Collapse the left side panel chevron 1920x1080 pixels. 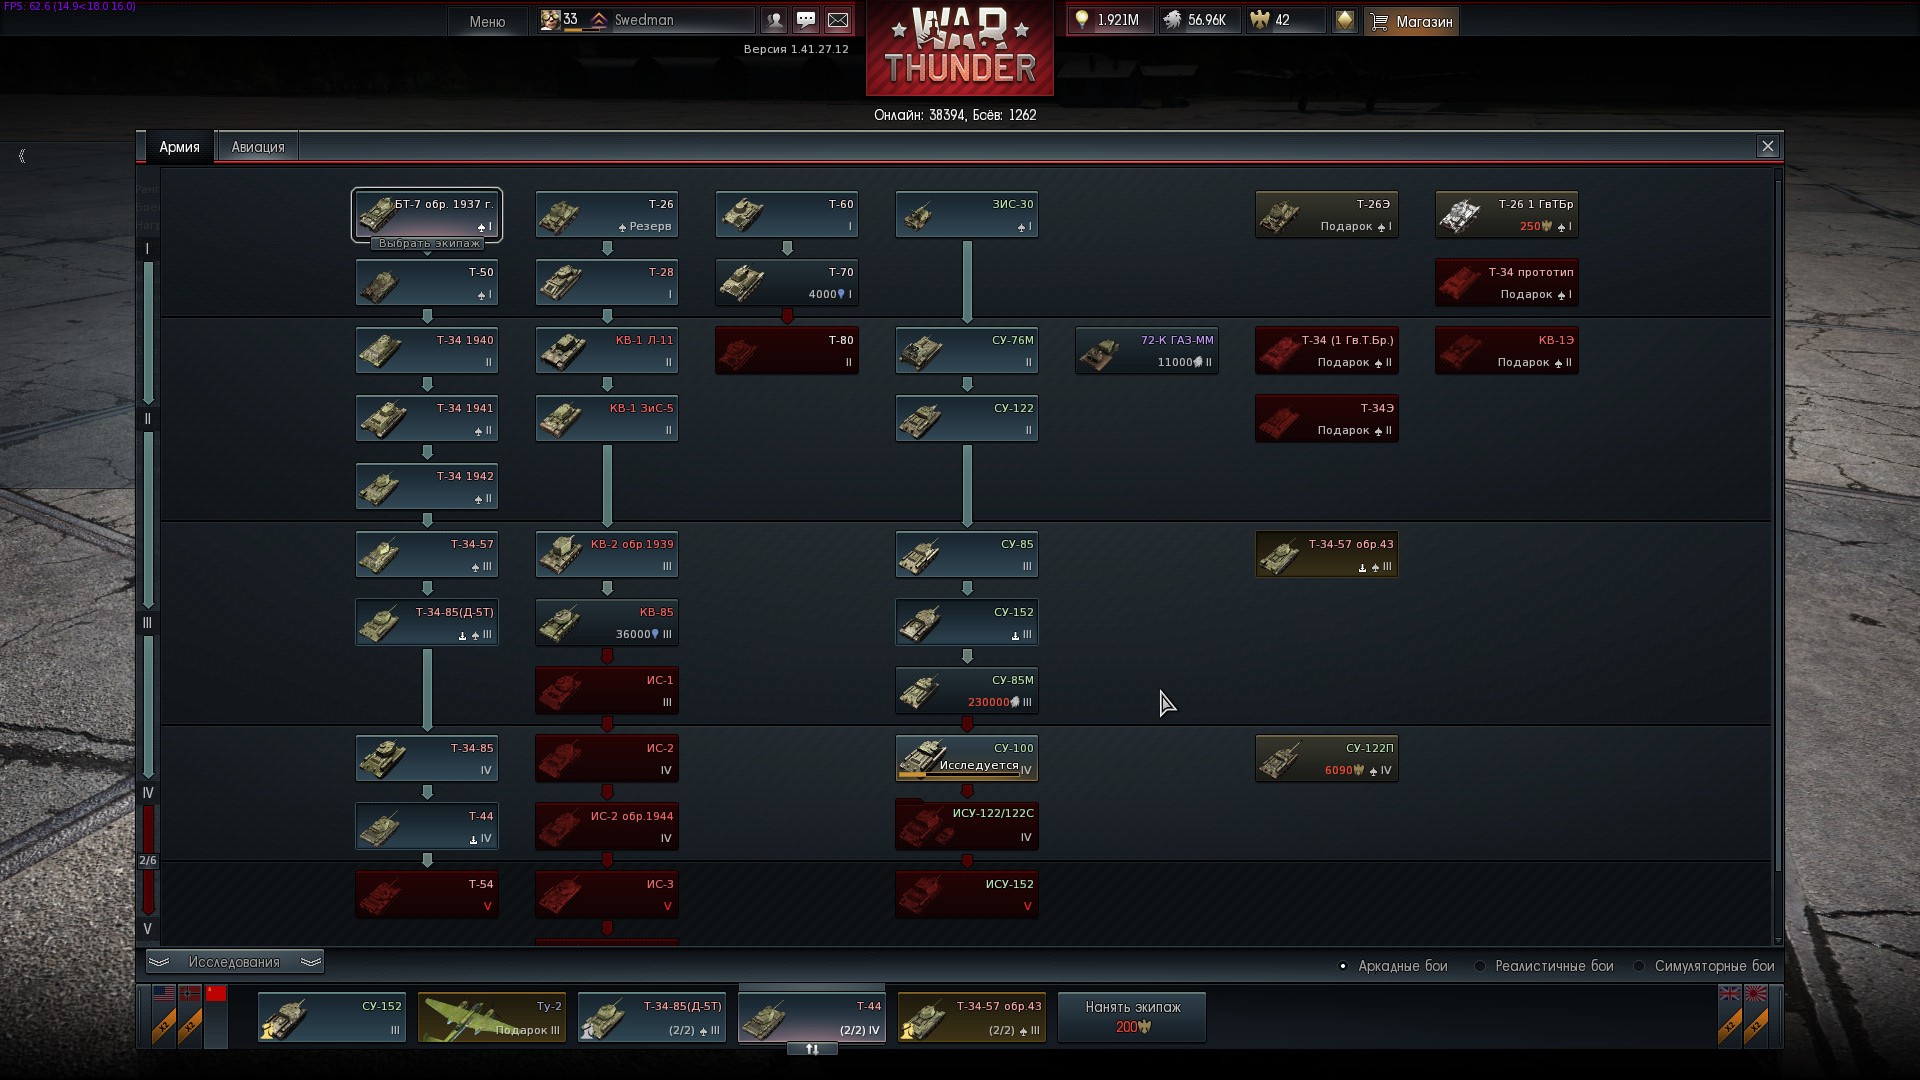tap(22, 156)
